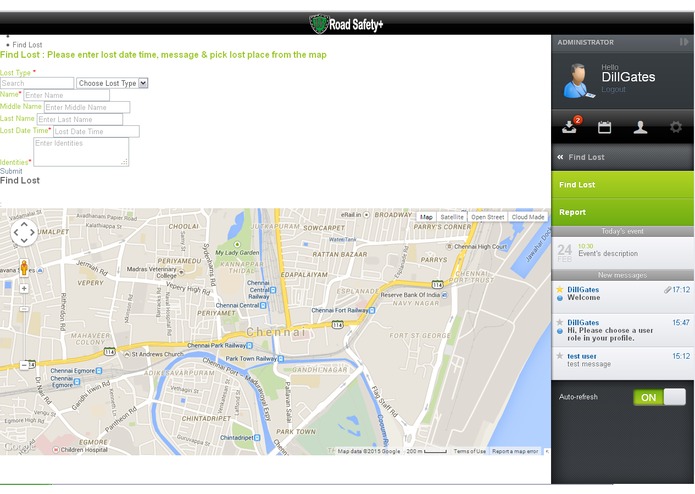Zoom out with the map minus button
Image resolution: width=695 pixels, height=494 pixels.
coord(24,366)
